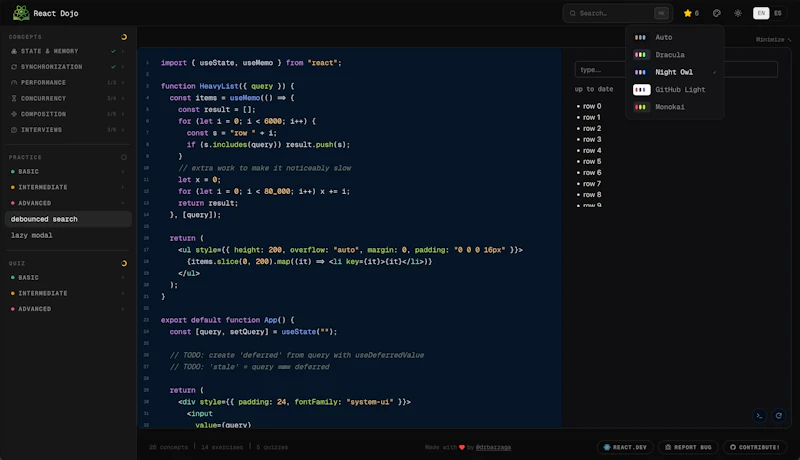Click '5 quizzes' in the footer
This screenshot has height=460, width=800.
272,447
